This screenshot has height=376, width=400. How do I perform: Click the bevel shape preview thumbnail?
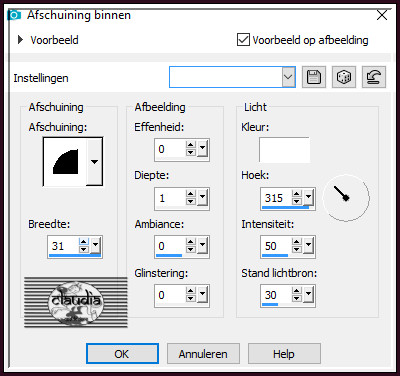65,162
